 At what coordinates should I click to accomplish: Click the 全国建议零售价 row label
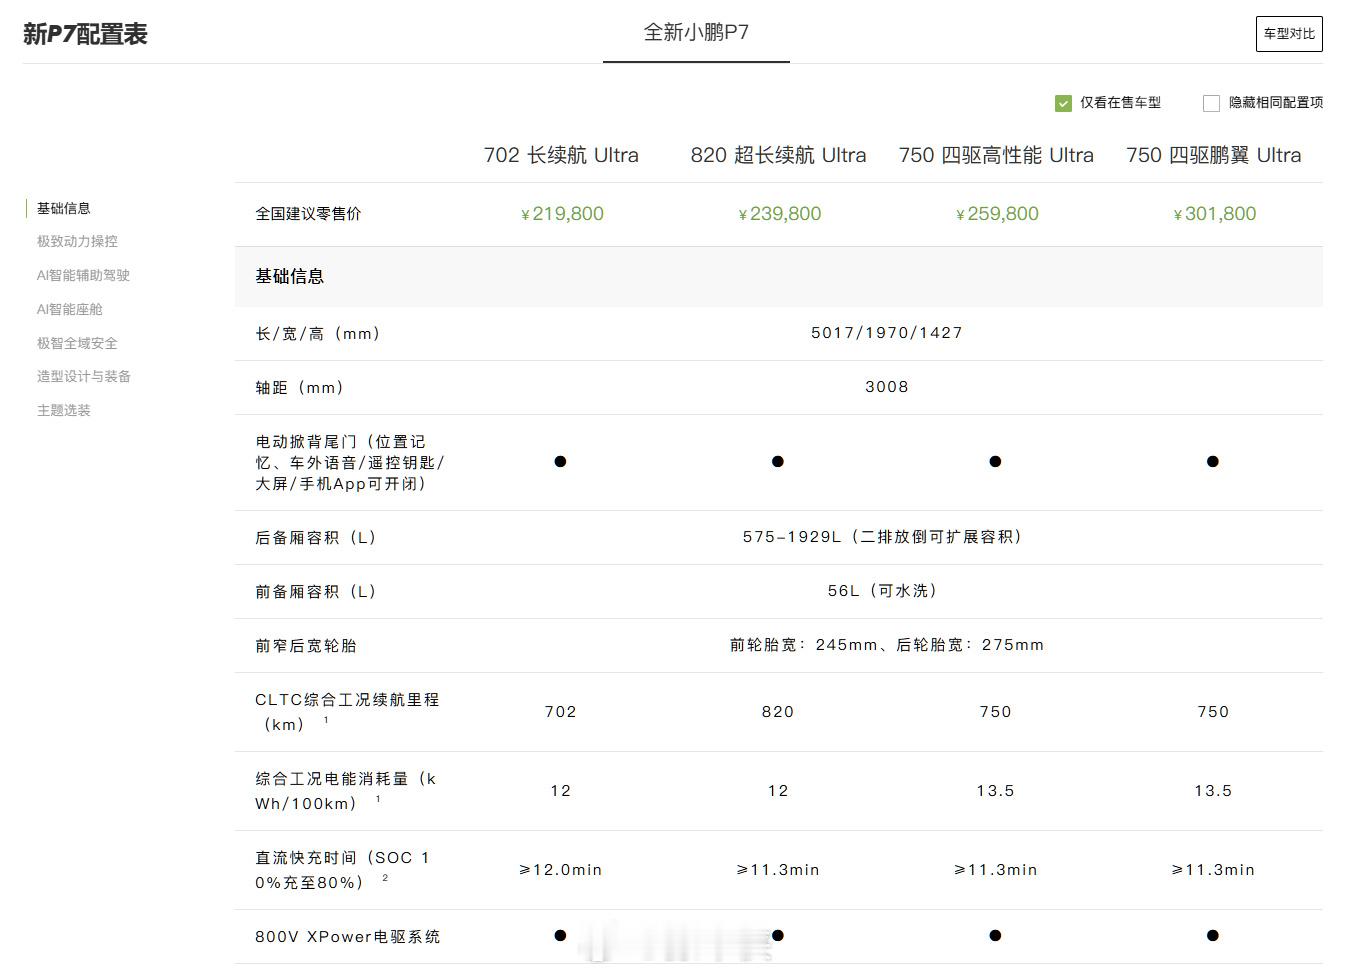click(x=308, y=214)
